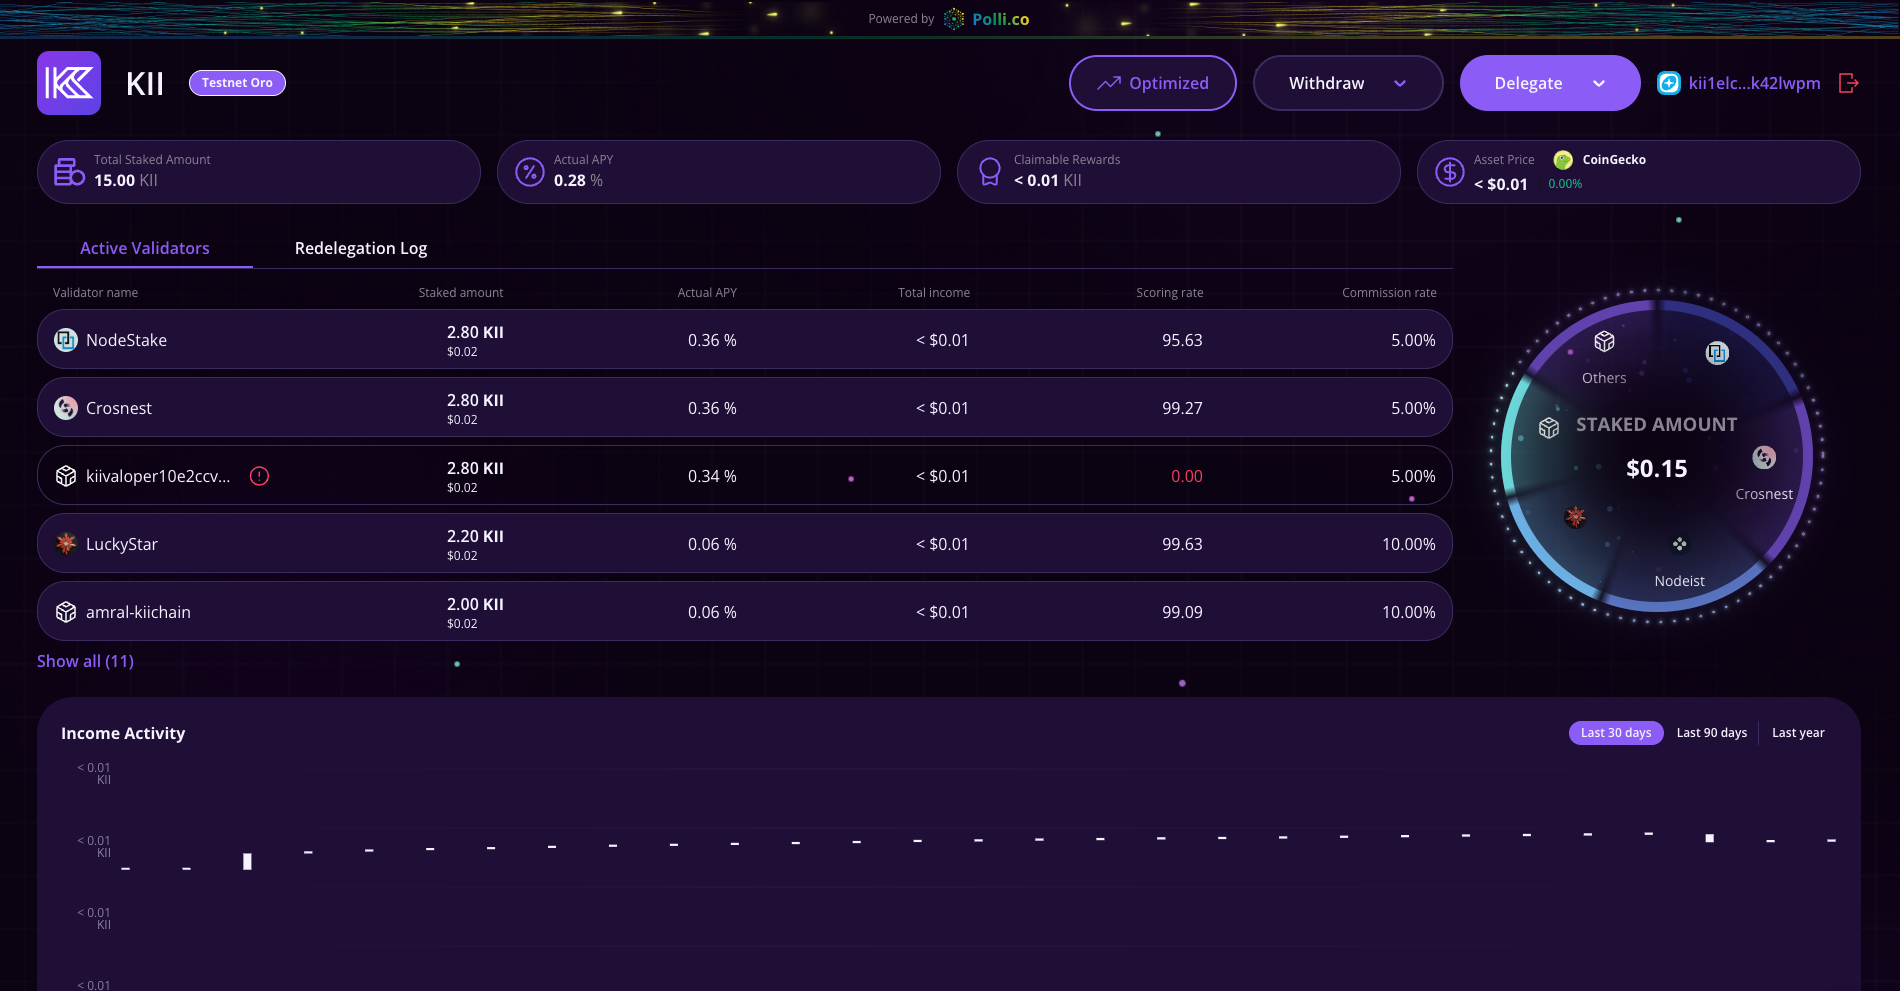The height and width of the screenshot is (991, 1900).
Task: Click the LuckyStar flower avatar icon
Action: pos(65,543)
